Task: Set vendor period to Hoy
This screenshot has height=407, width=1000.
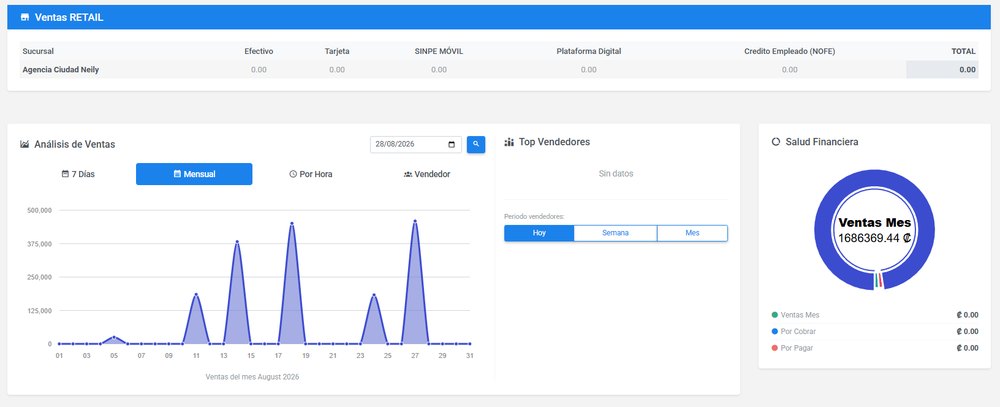Action: [539, 233]
